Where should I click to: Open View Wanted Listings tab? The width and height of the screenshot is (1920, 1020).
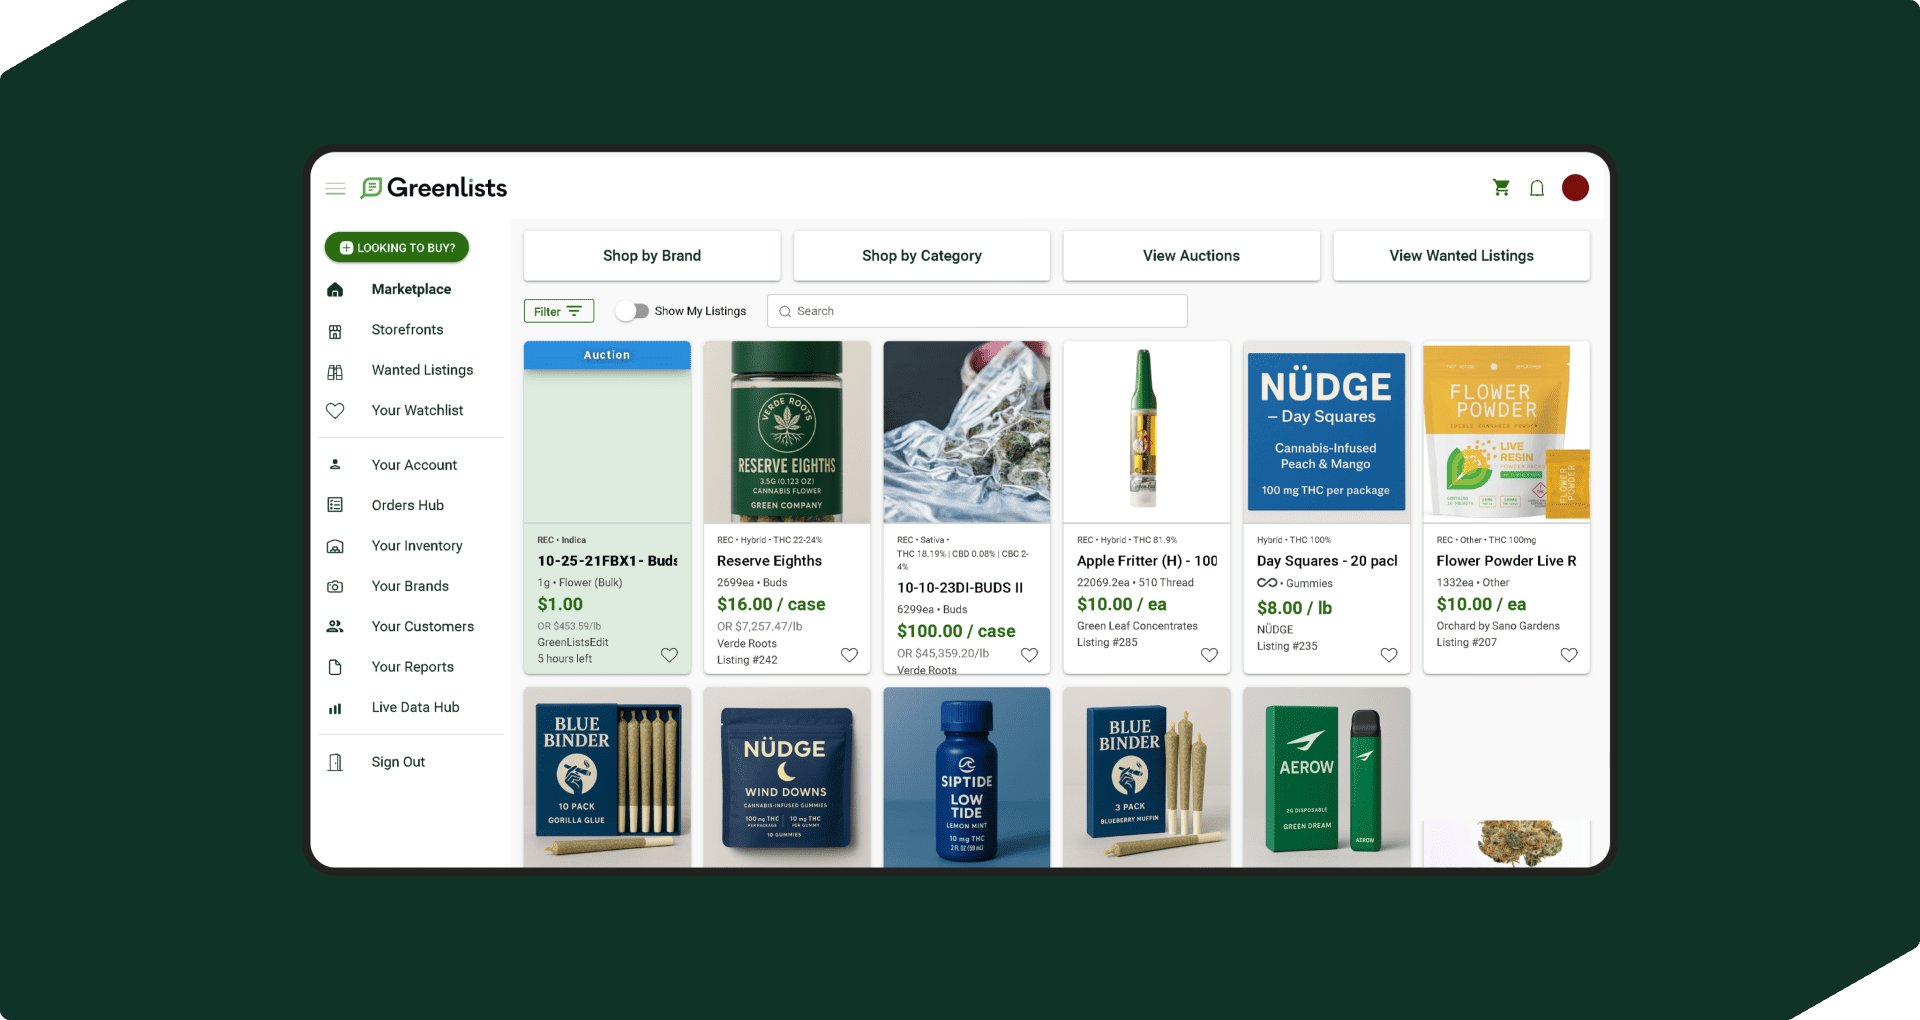tap(1462, 256)
